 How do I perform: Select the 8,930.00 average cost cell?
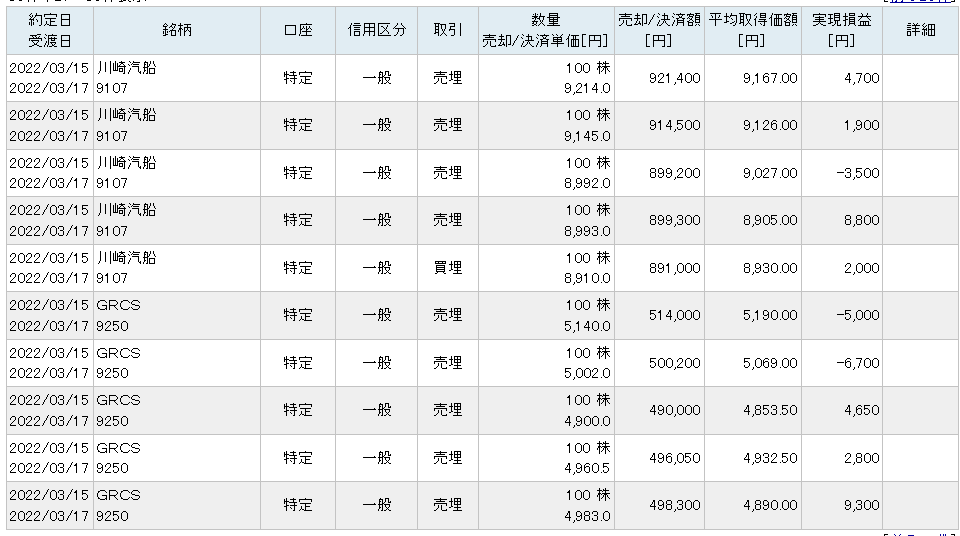tap(753, 268)
